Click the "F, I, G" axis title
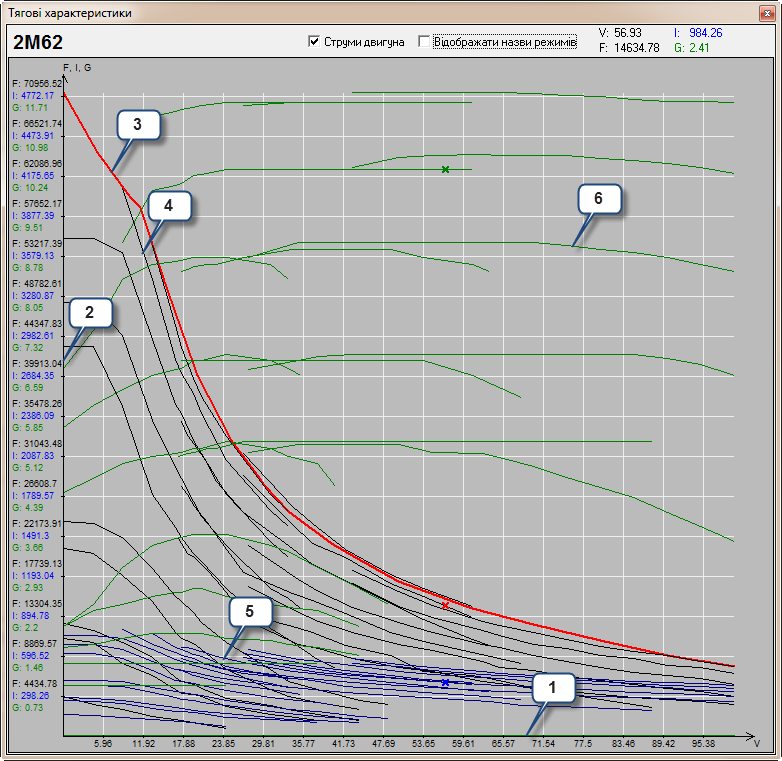The height and width of the screenshot is (761, 782). 77,67
